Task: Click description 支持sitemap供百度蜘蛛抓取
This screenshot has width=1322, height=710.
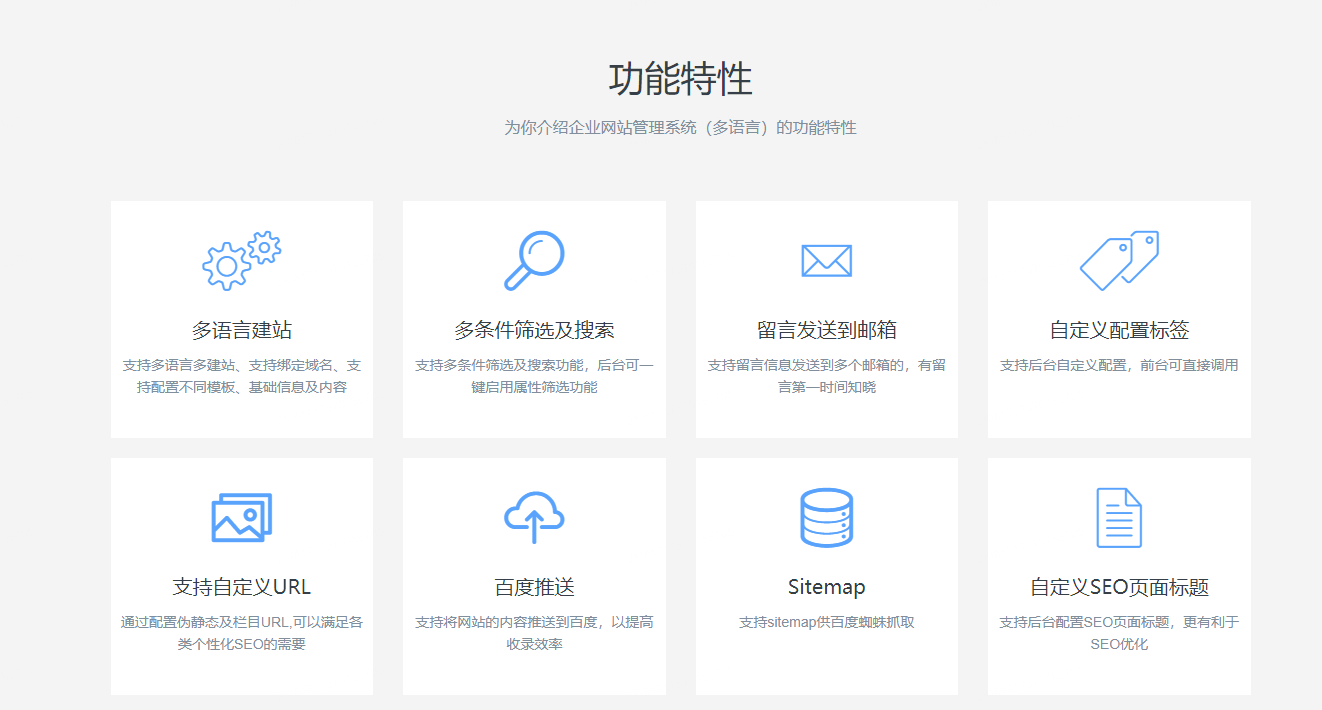Action: [x=826, y=622]
